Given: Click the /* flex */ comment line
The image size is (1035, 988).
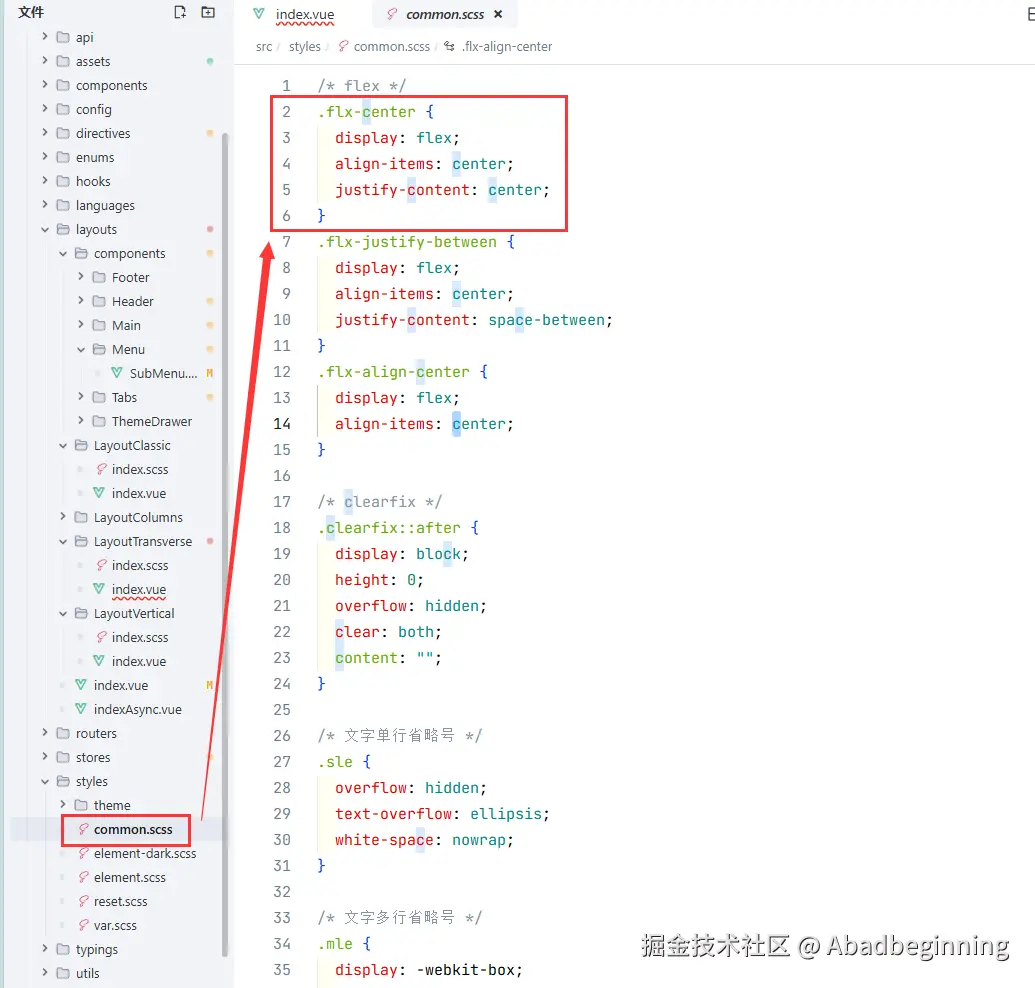Looking at the screenshot, I should (x=362, y=86).
